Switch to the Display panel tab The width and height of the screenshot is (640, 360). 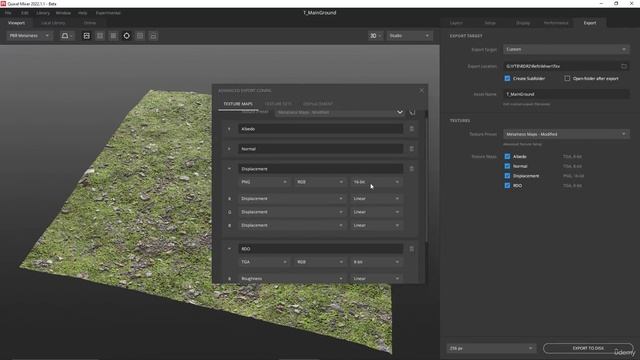[x=523, y=23]
